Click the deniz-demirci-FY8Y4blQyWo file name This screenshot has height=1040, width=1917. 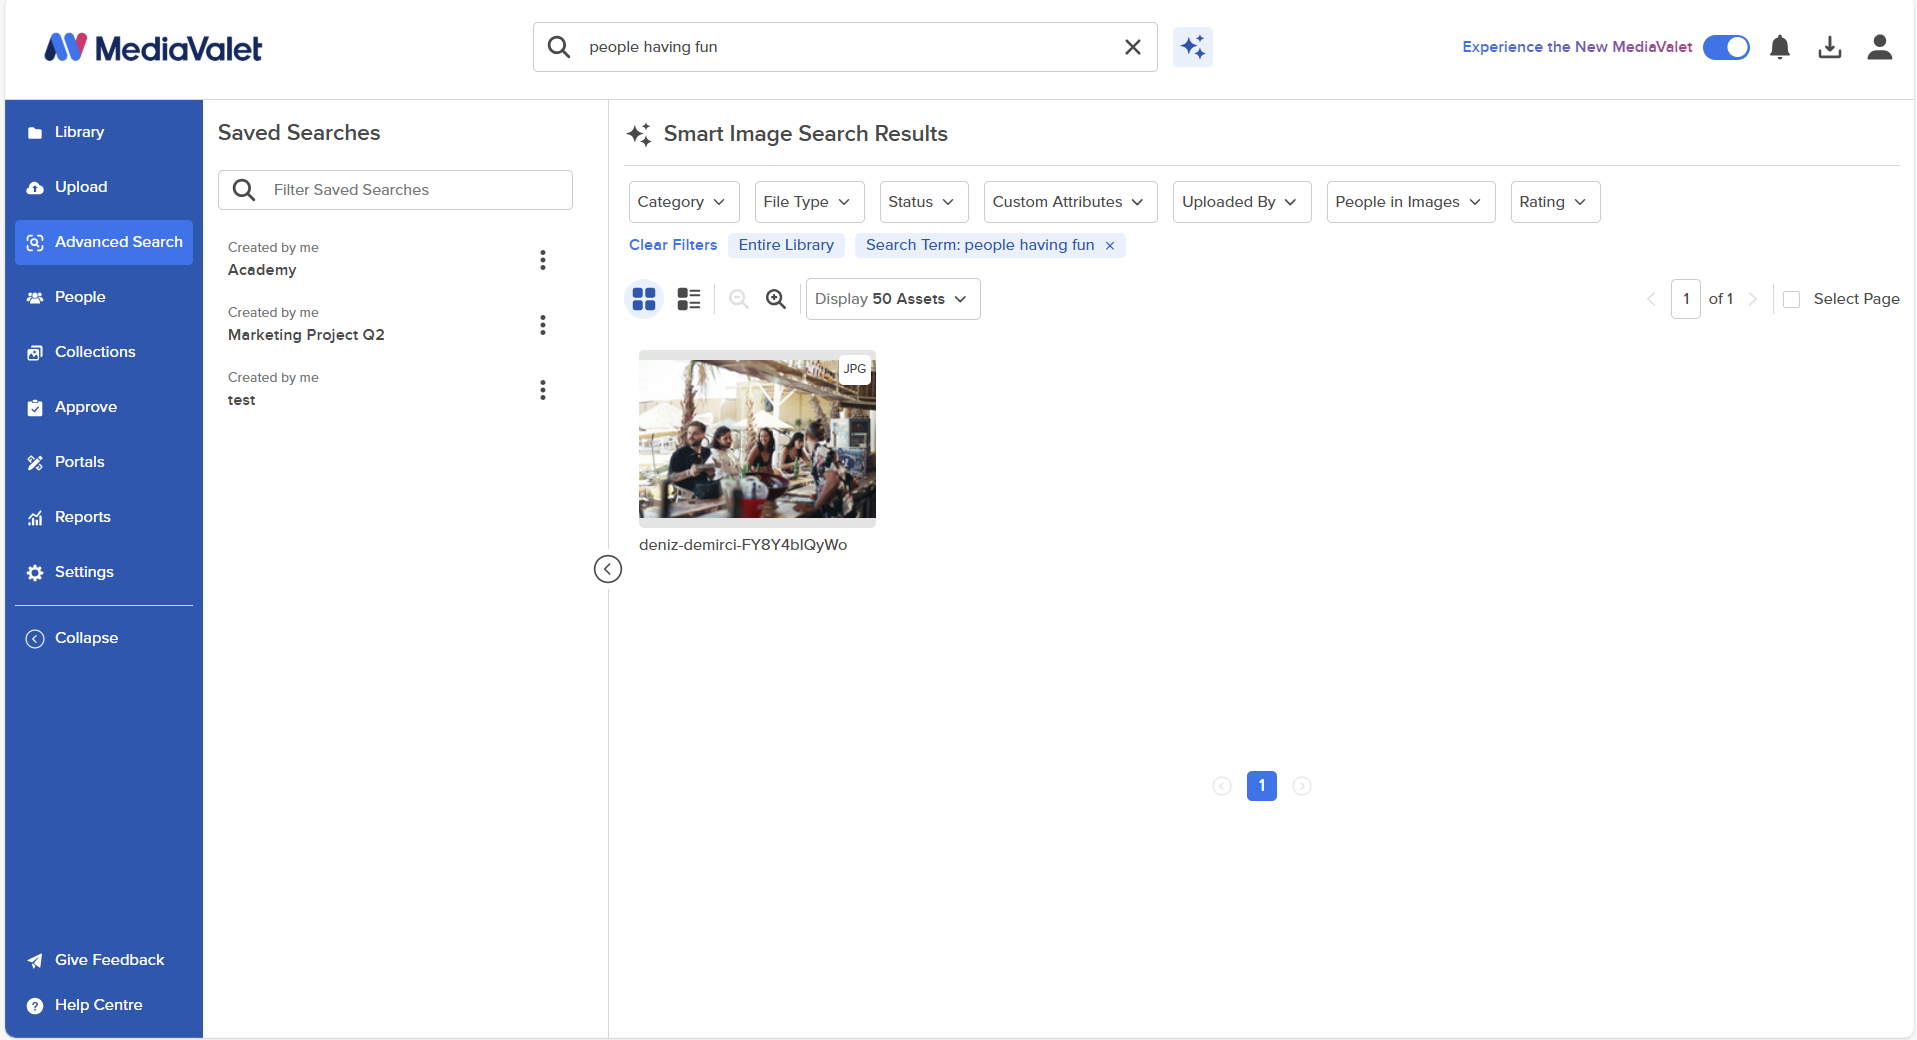tap(743, 545)
